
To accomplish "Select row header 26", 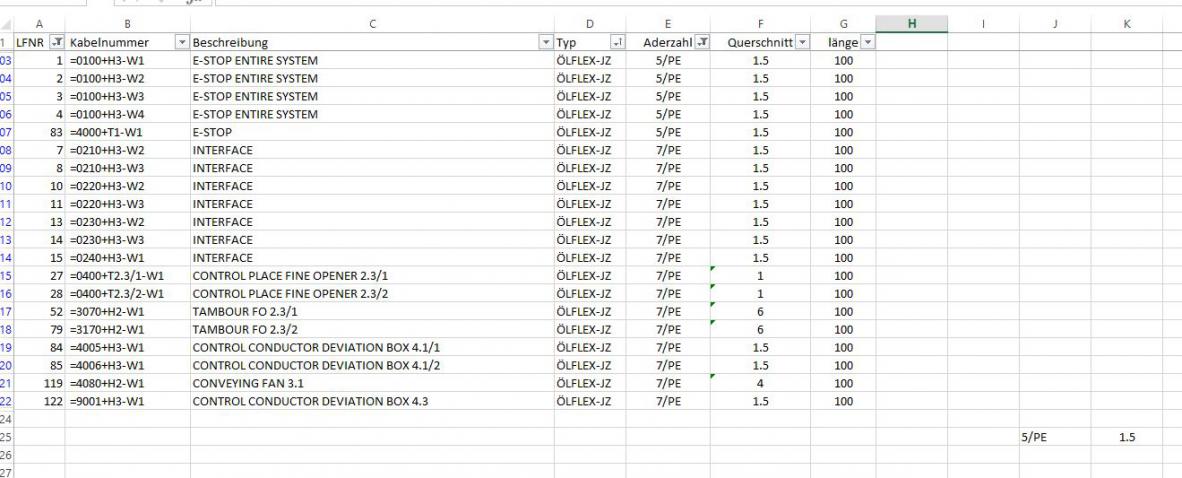I will (7, 455).
